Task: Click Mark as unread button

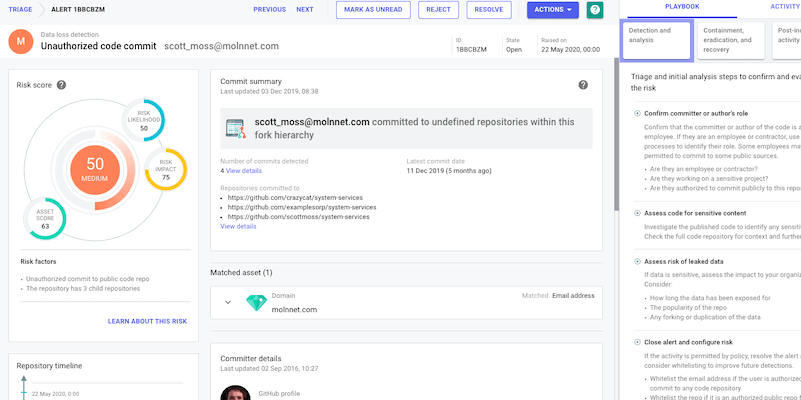Action: coord(373,10)
